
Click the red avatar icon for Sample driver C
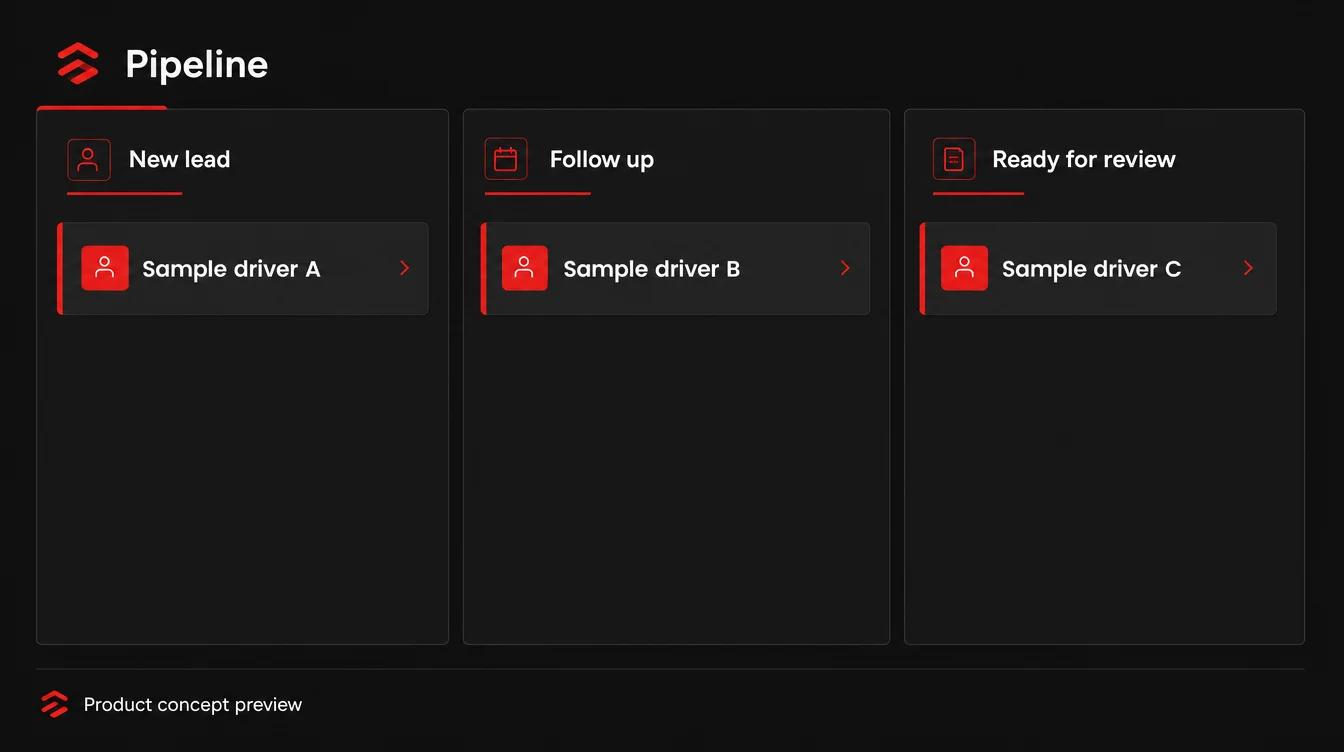tap(964, 268)
